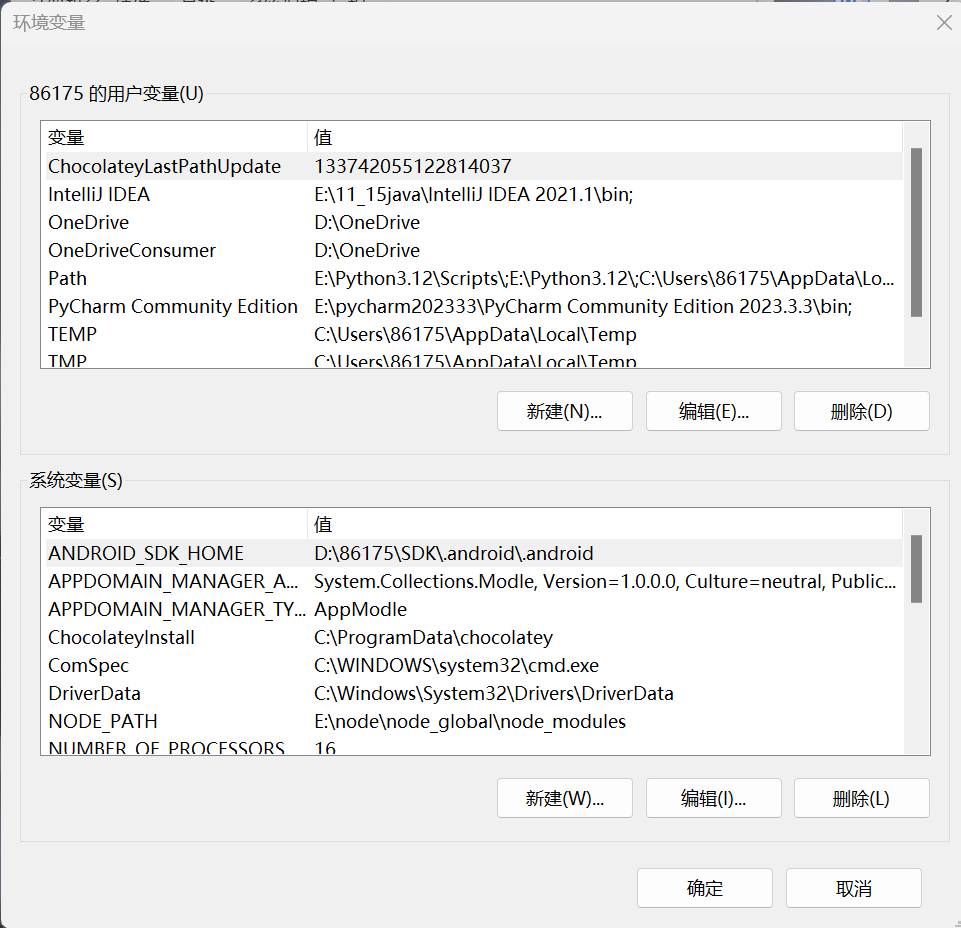Close the 环境变量 dialog window
The width and height of the screenshot is (961, 928).
[943, 23]
